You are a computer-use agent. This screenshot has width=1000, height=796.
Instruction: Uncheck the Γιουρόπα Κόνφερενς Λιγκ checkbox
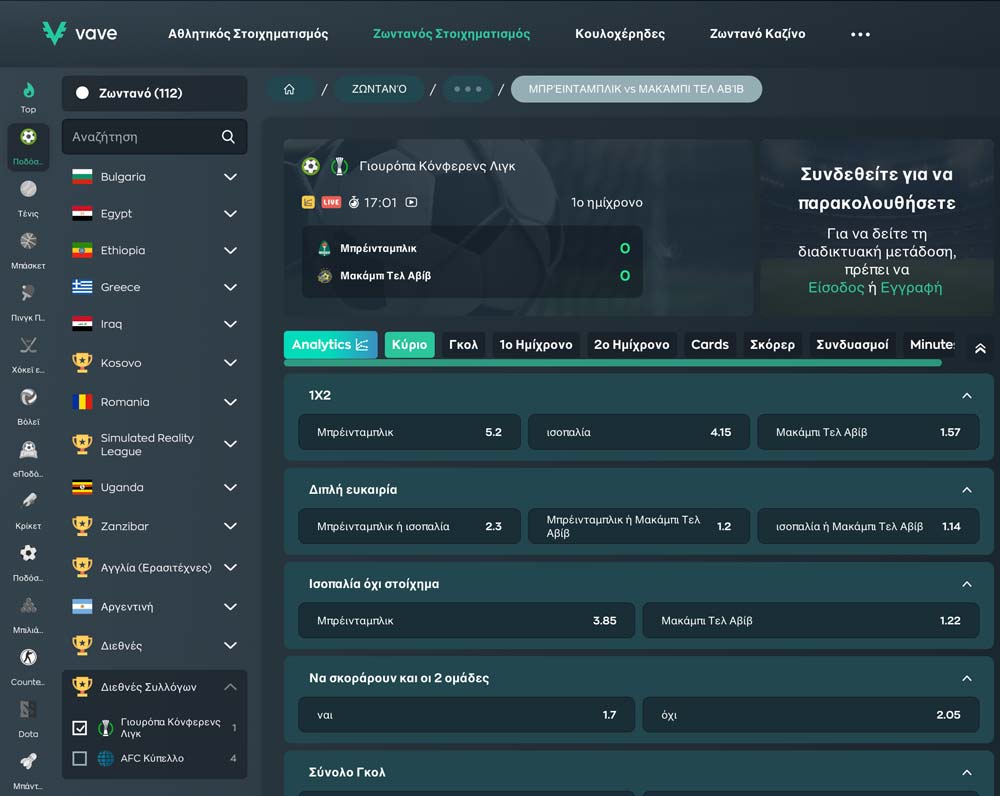coord(80,728)
